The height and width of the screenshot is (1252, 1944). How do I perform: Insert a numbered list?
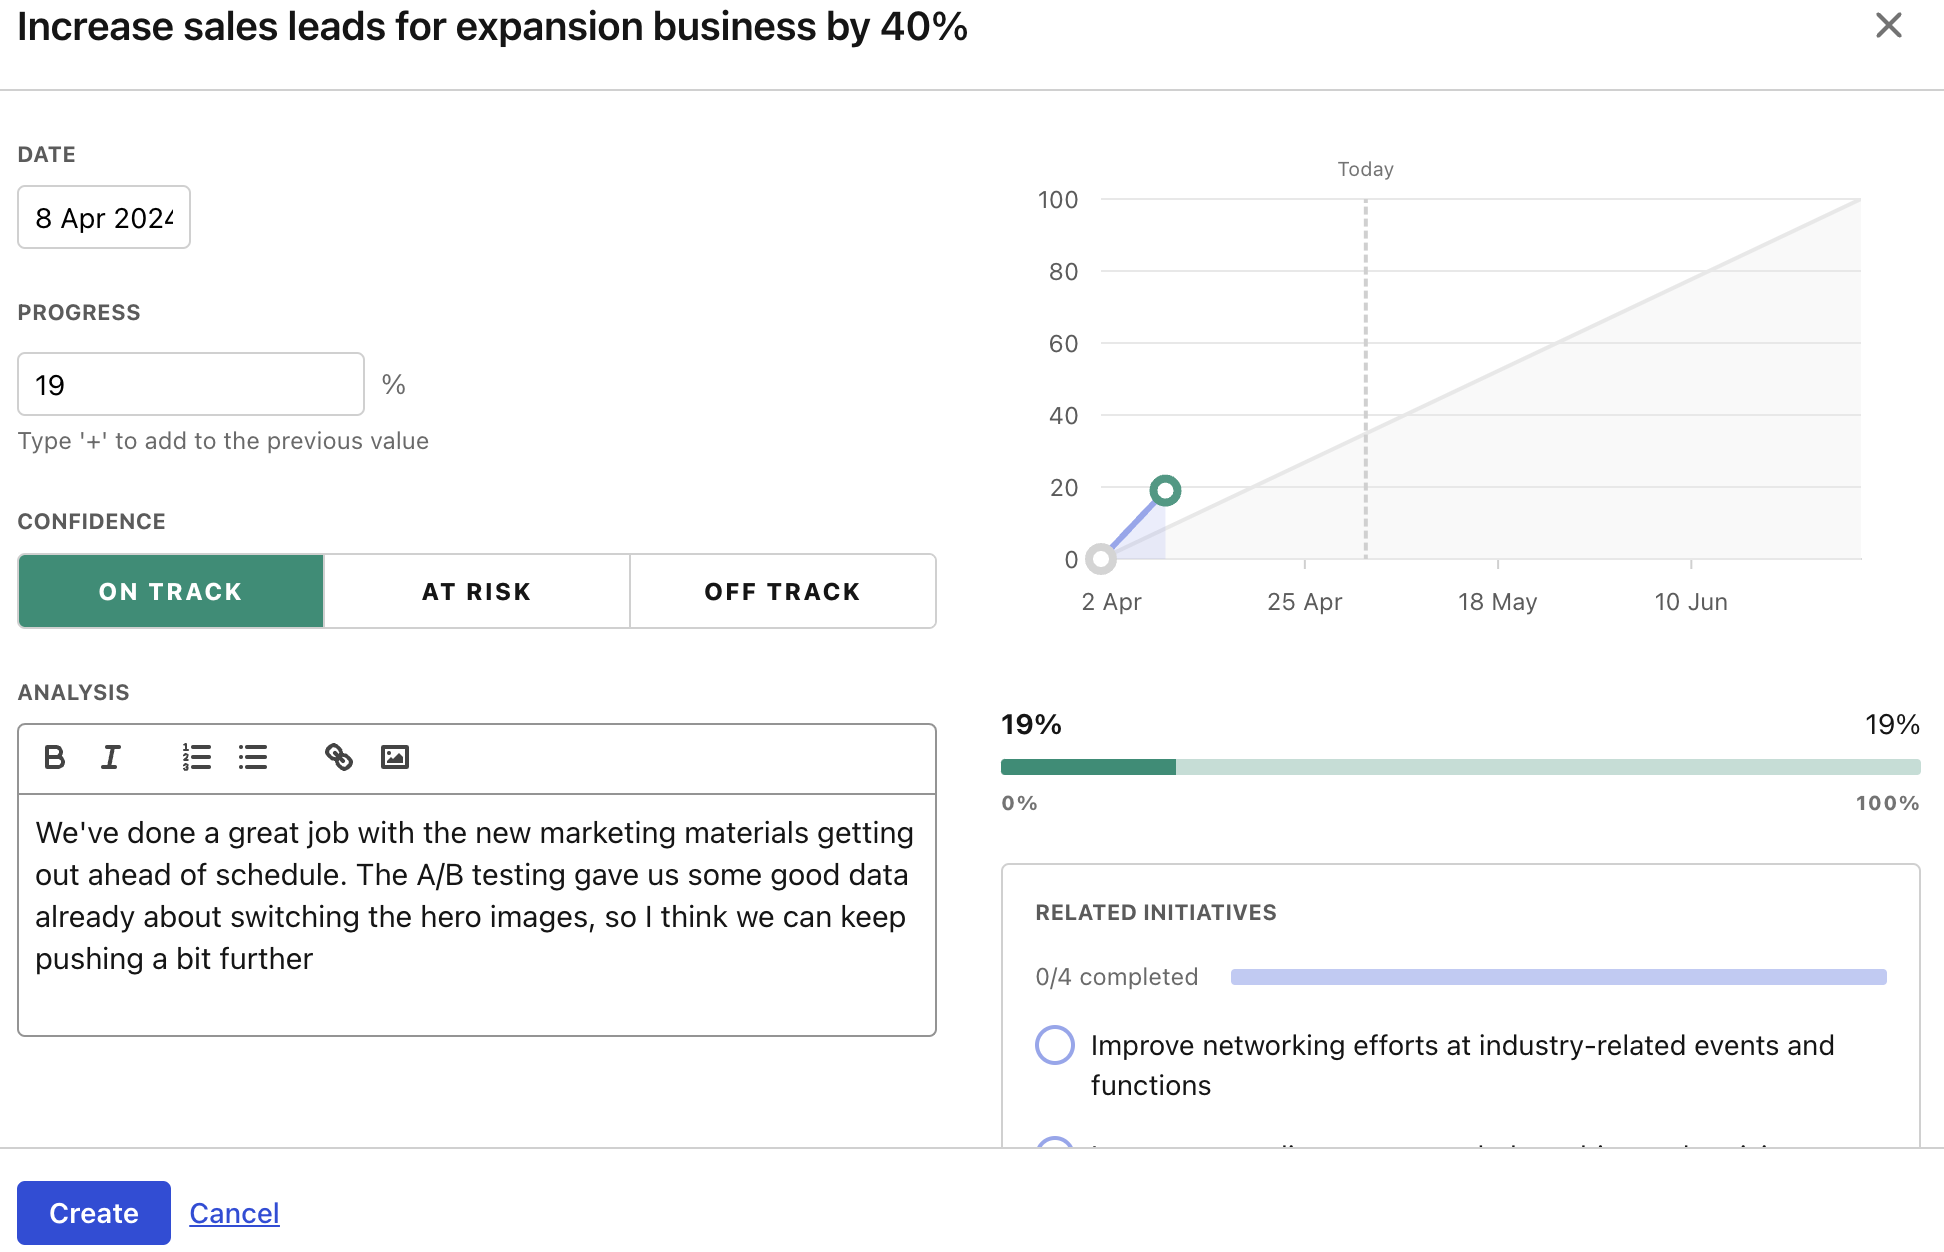point(196,757)
